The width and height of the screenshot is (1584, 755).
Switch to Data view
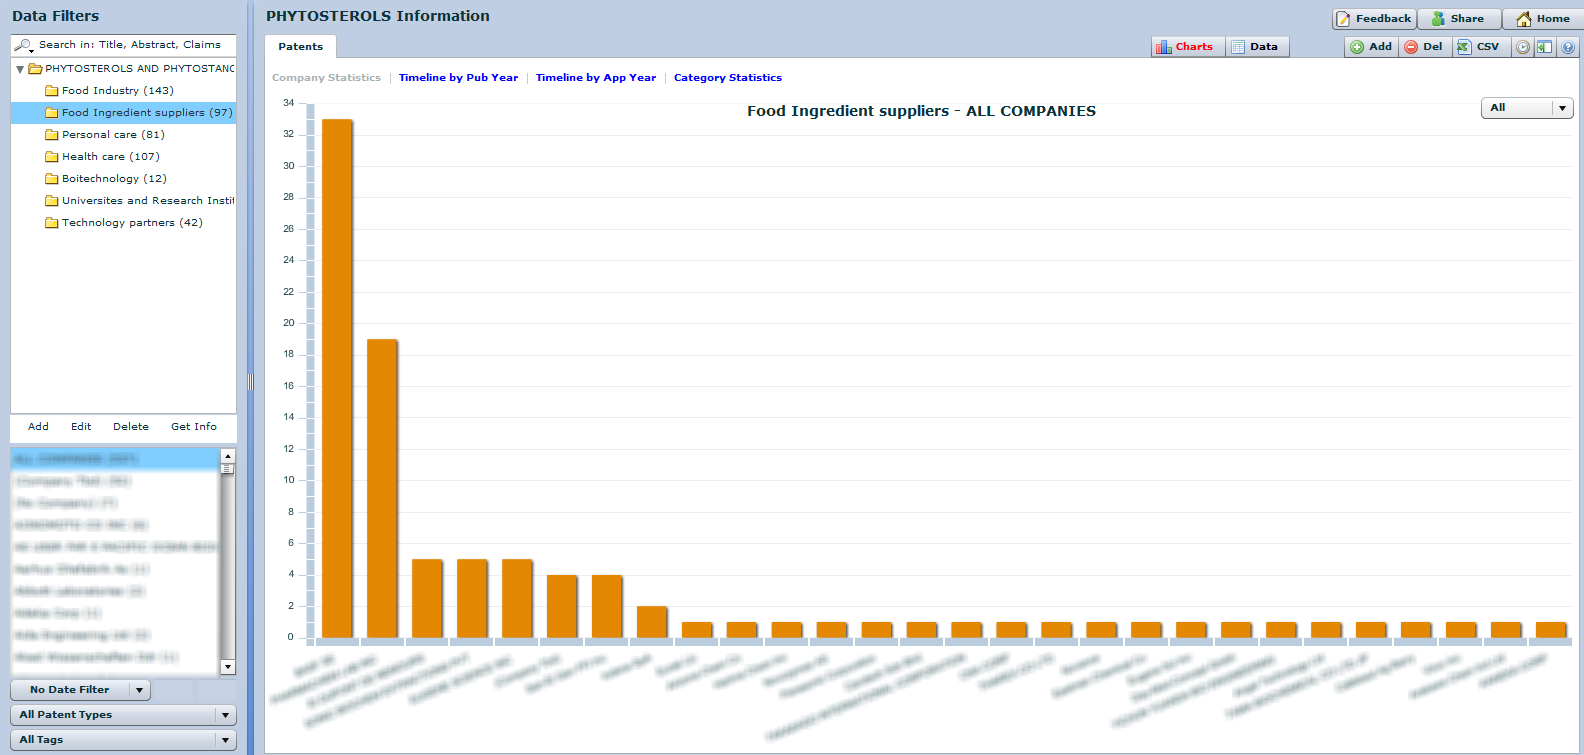coord(1255,47)
